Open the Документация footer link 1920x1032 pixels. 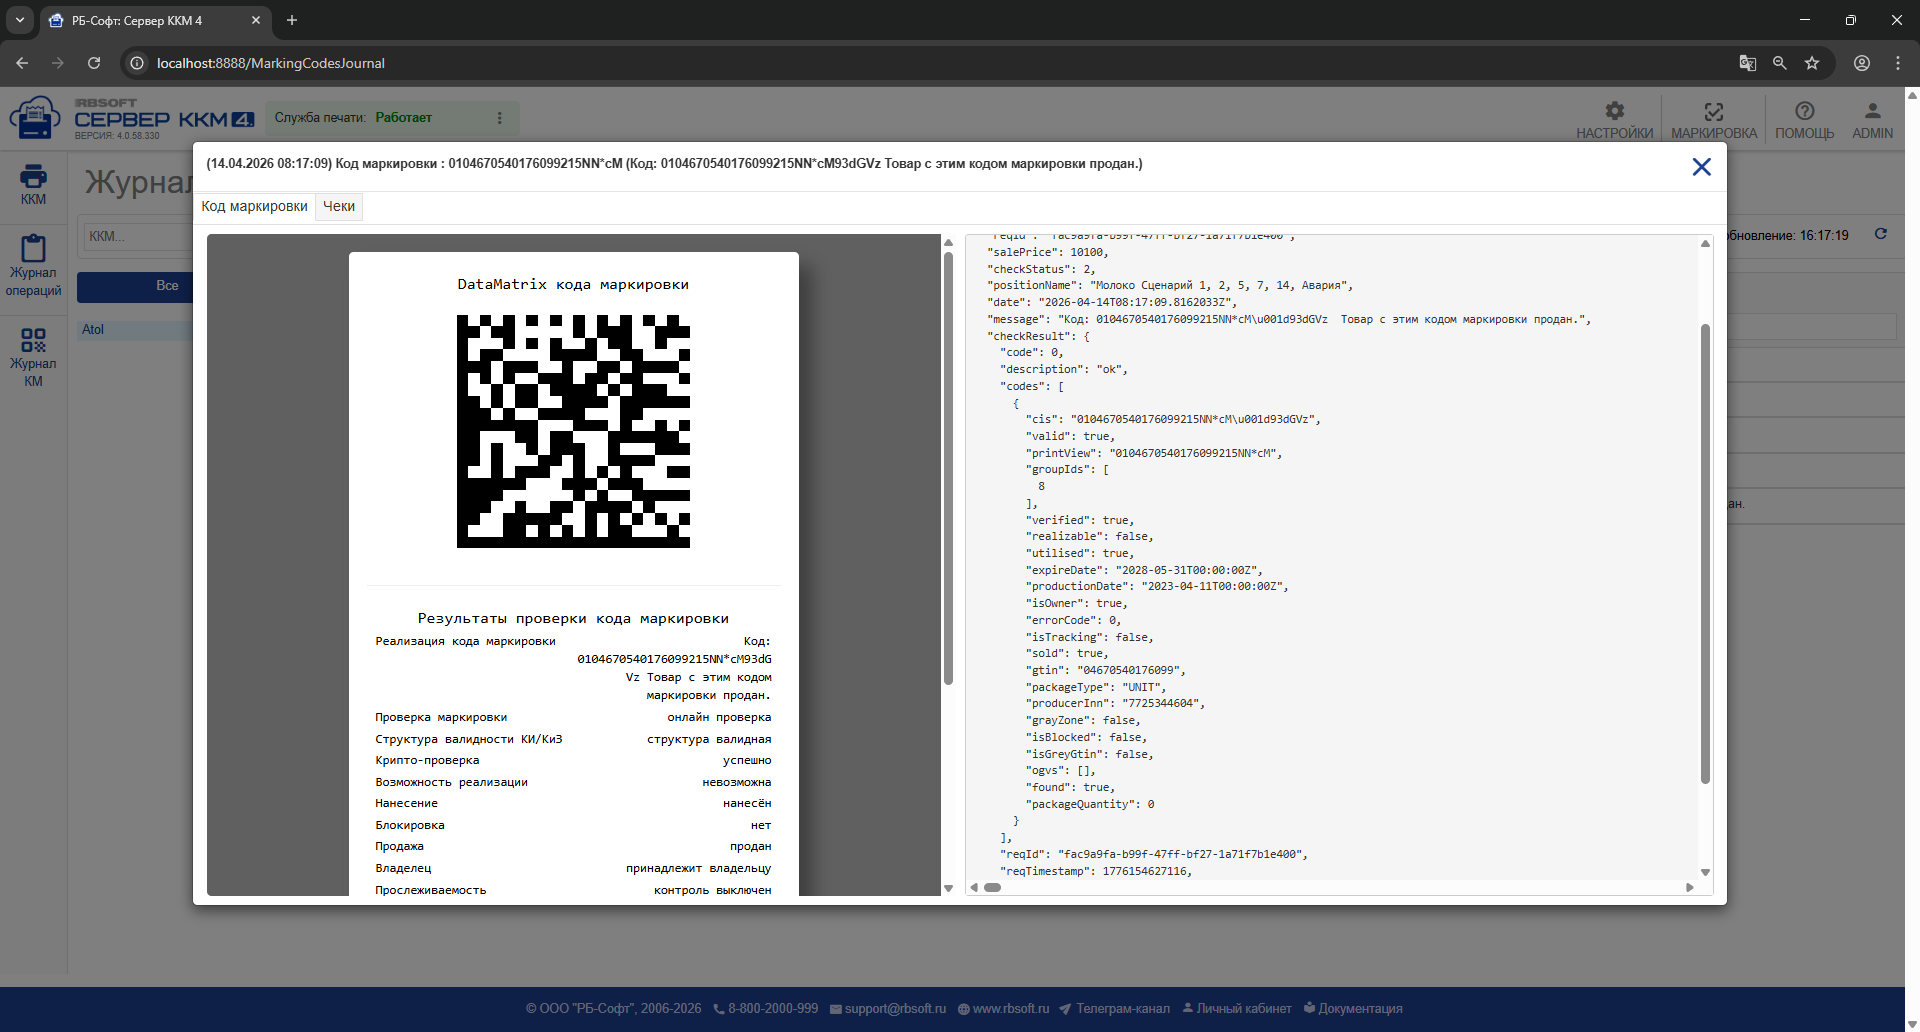coord(1353,1008)
